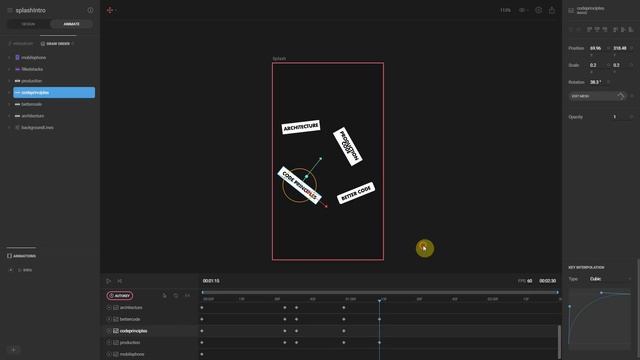
Task: Toggle key for Rotation property
Action: tap(609, 82)
